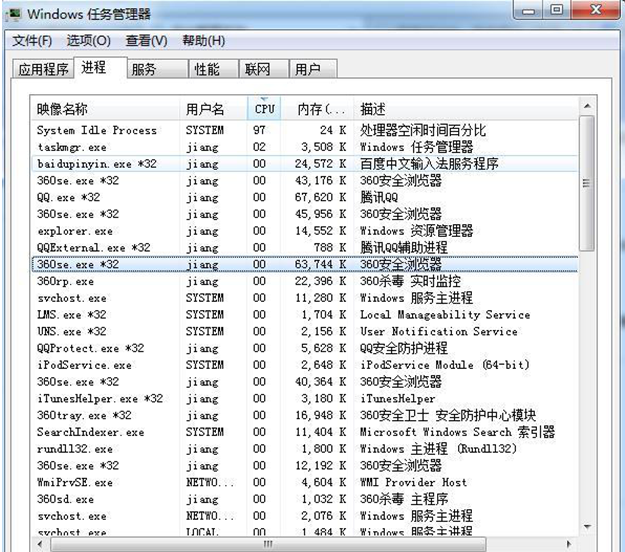Open the 查看(V) menu
This screenshot has height=552, width=625.
(x=146, y=41)
